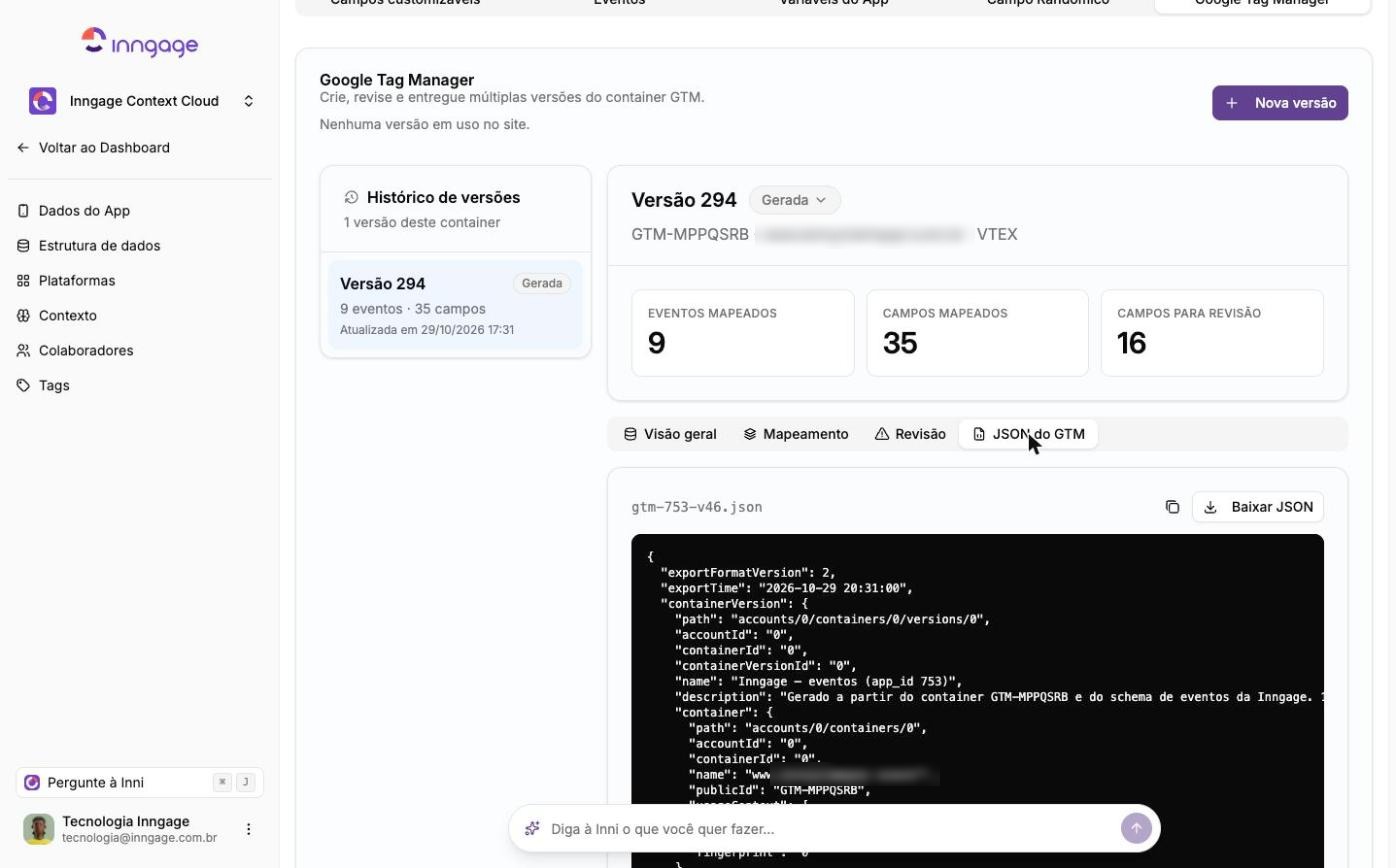The image size is (1396, 868).
Task: Click the Colaboradores people icon
Action: tap(23, 351)
